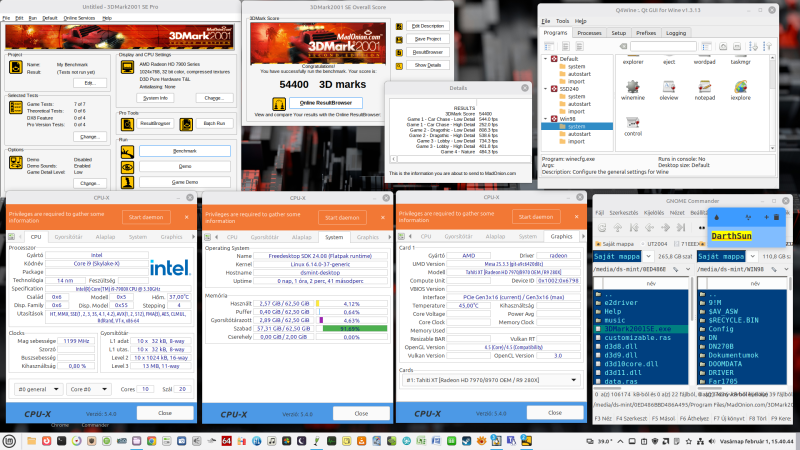The width and height of the screenshot is (800, 450).
Task: Open the winemine program icon in Q4Wine
Action: (x=633, y=87)
